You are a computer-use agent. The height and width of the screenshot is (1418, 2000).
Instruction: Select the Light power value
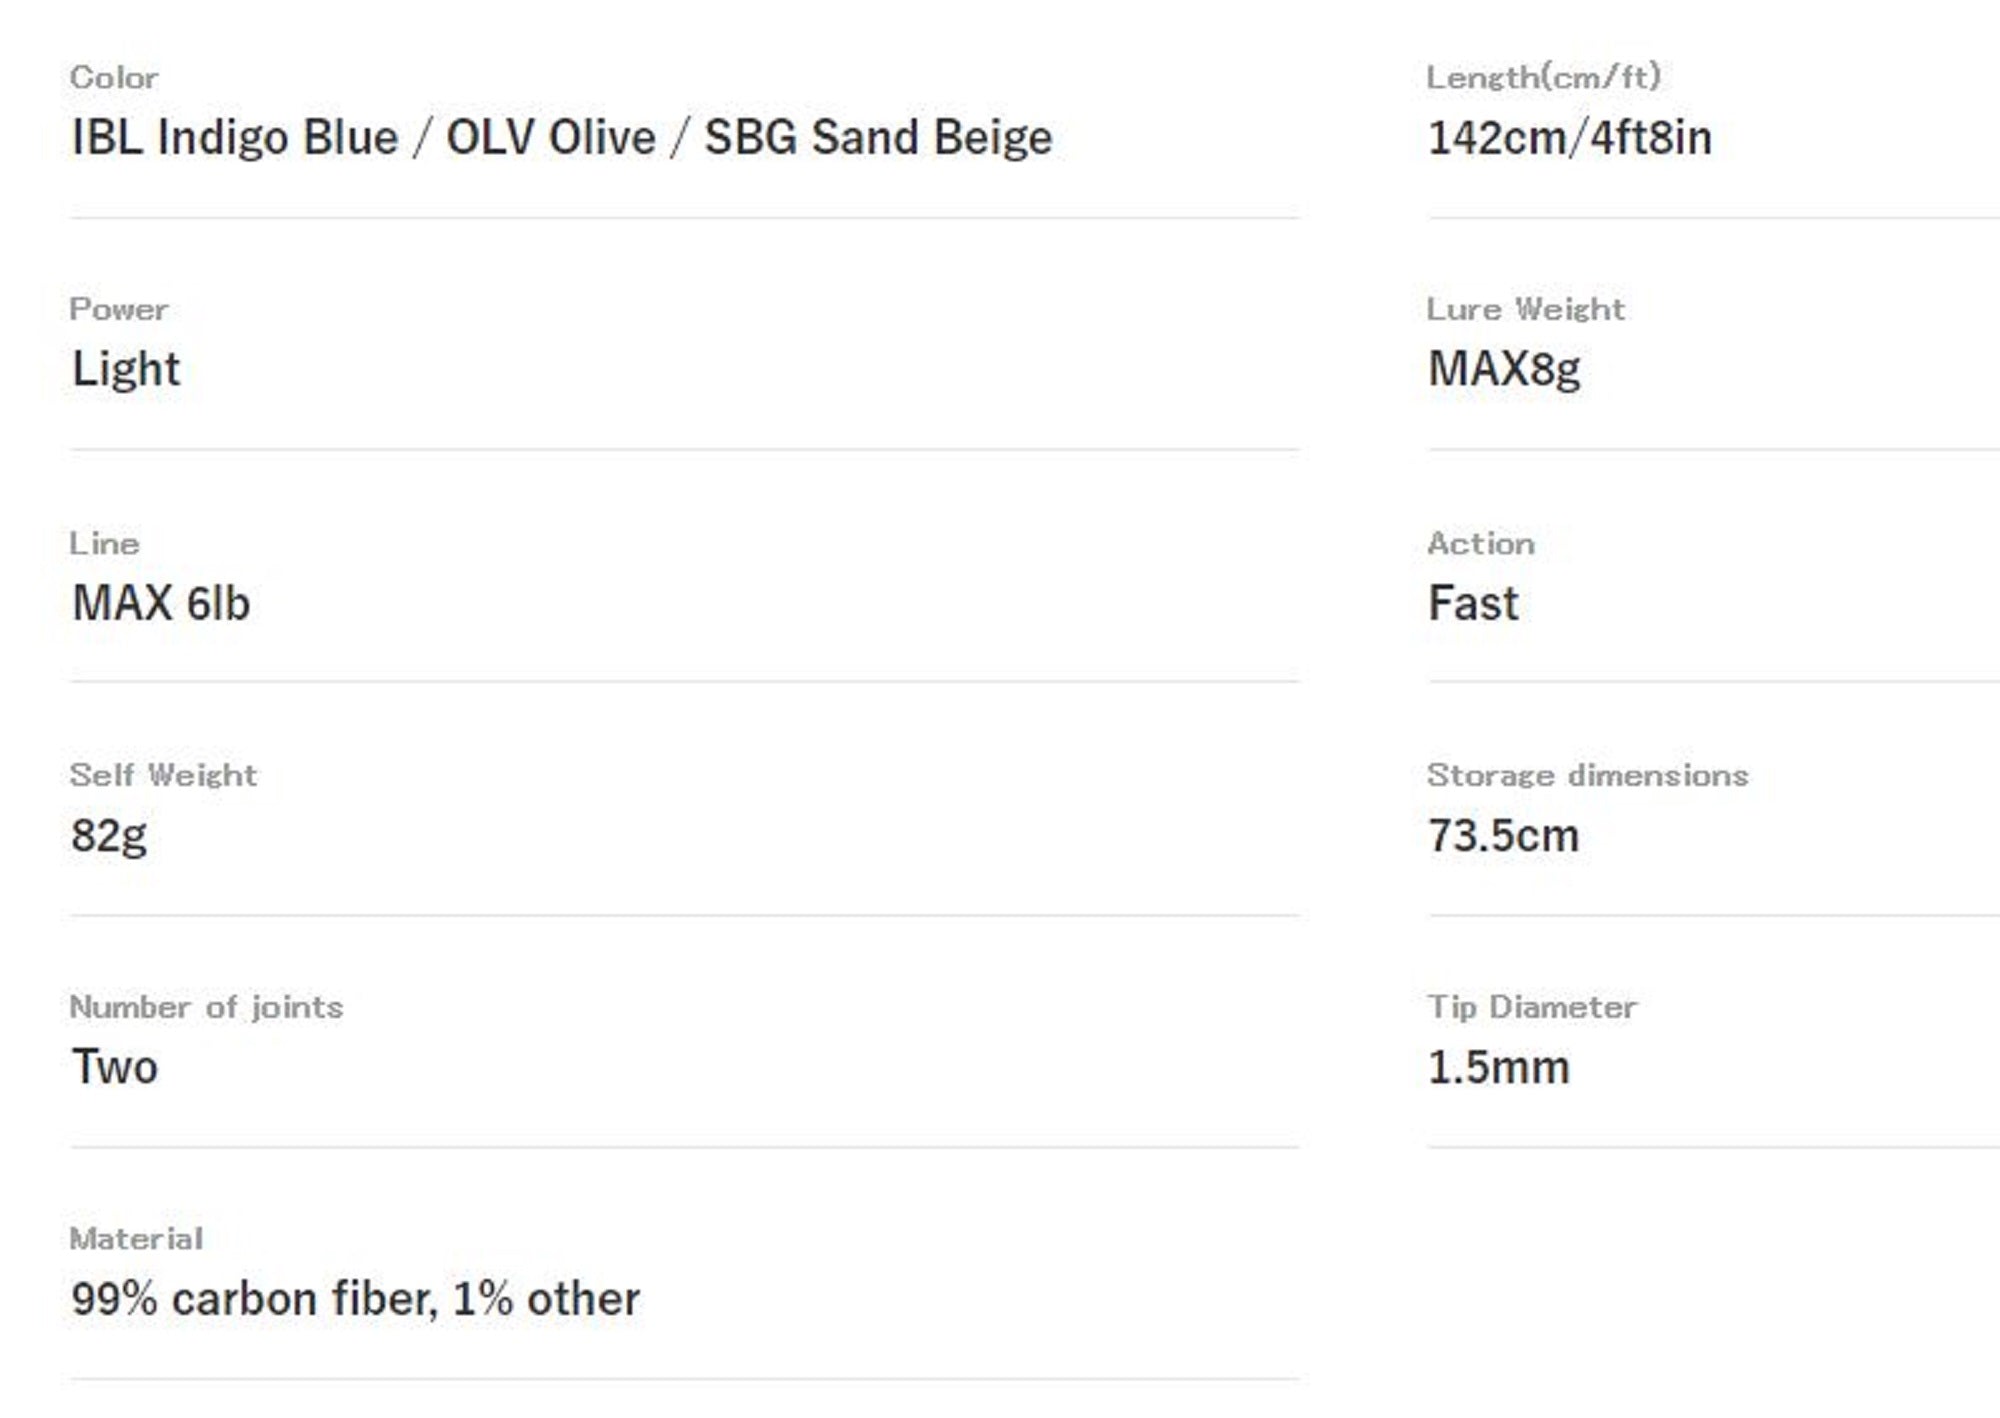[x=126, y=369]
